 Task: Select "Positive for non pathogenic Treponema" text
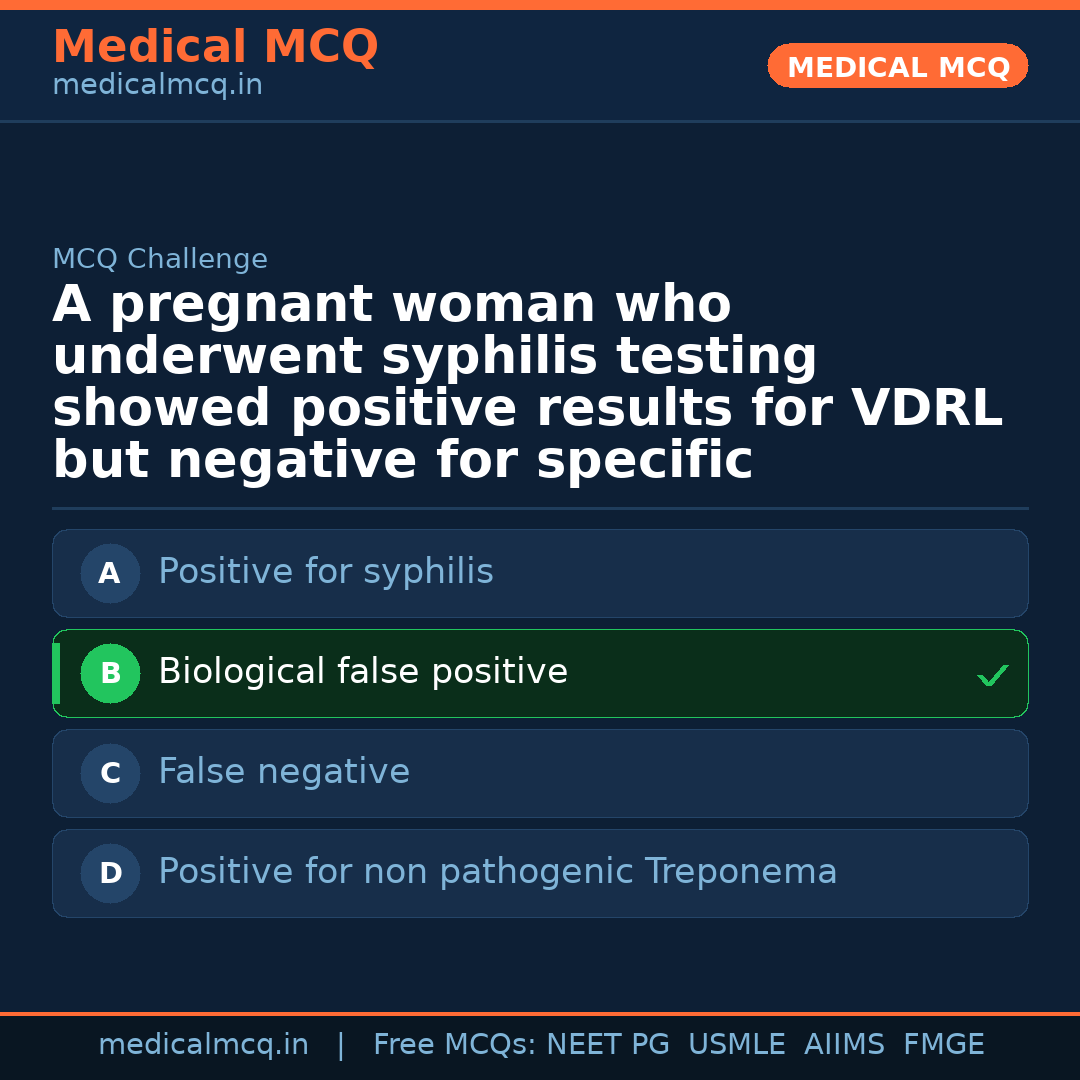pyautogui.click(x=497, y=872)
